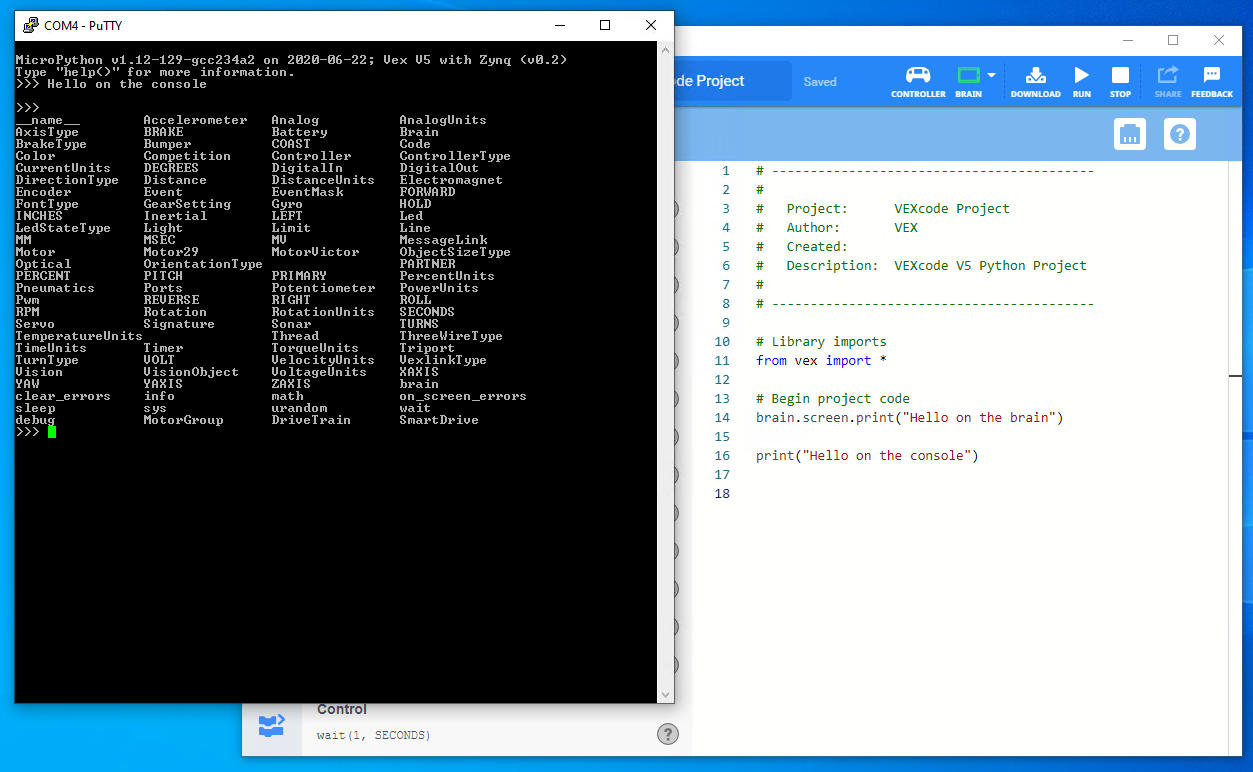Click PuTTY scrollbar up arrow
1253x772 pixels.
click(x=665, y=49)
